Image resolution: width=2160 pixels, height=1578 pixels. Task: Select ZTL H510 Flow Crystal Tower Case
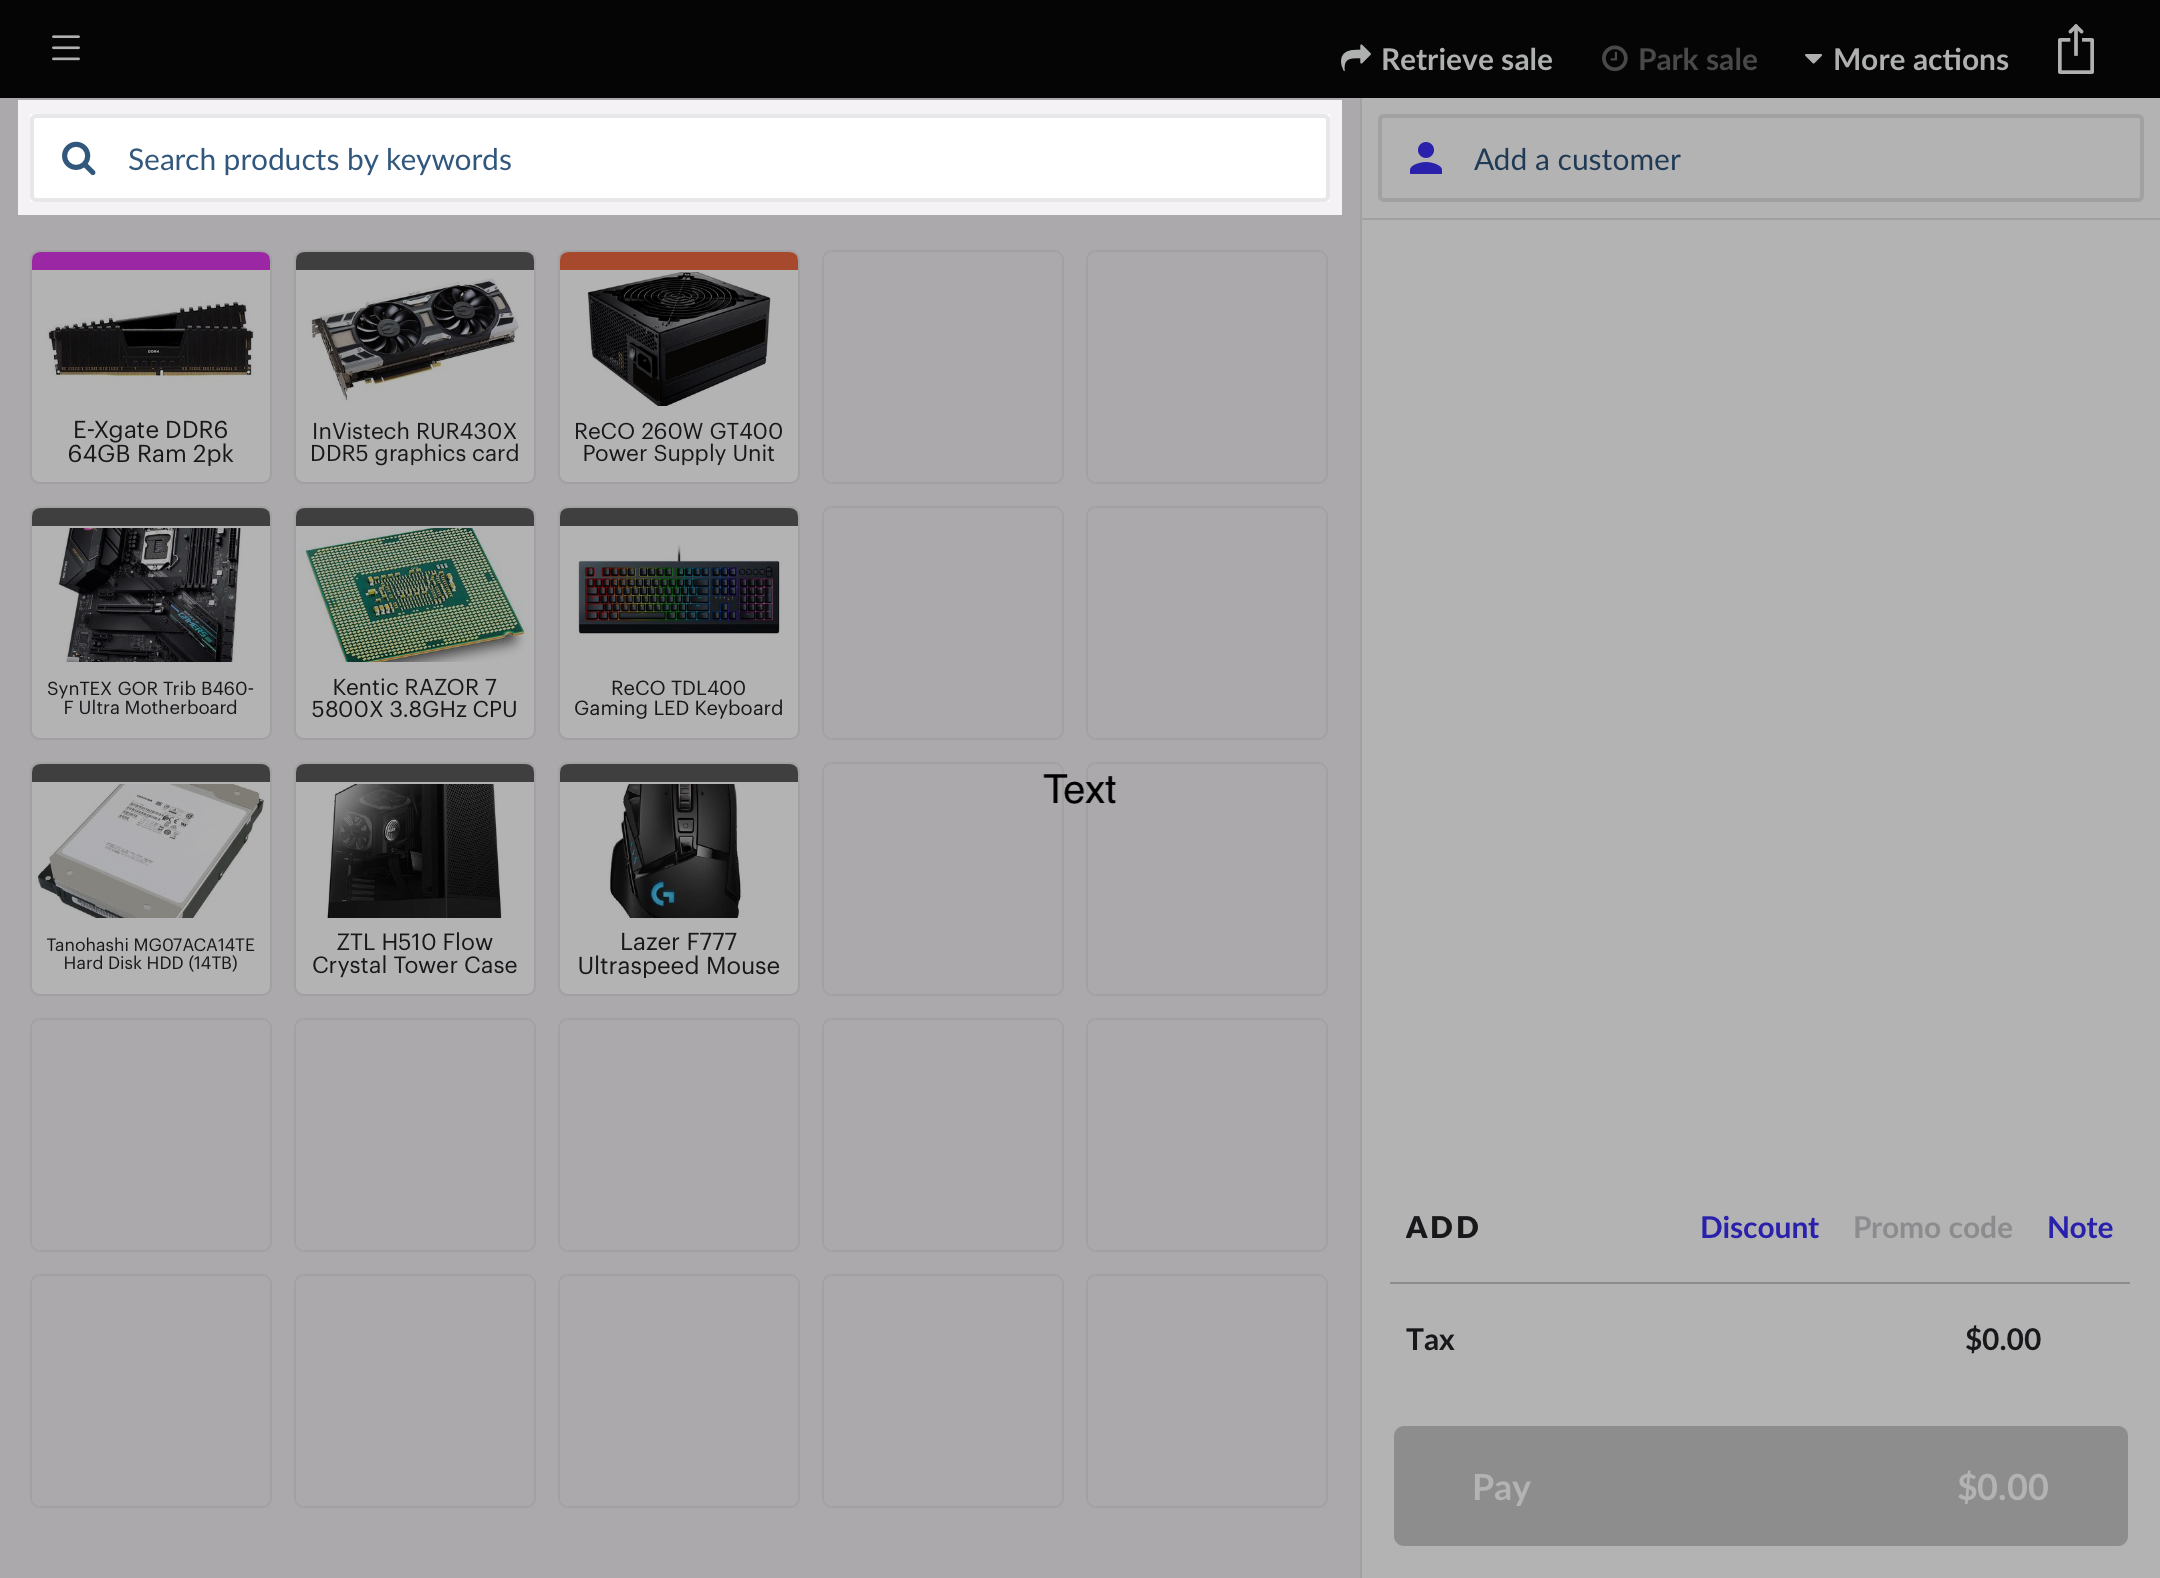click(415, 879)
